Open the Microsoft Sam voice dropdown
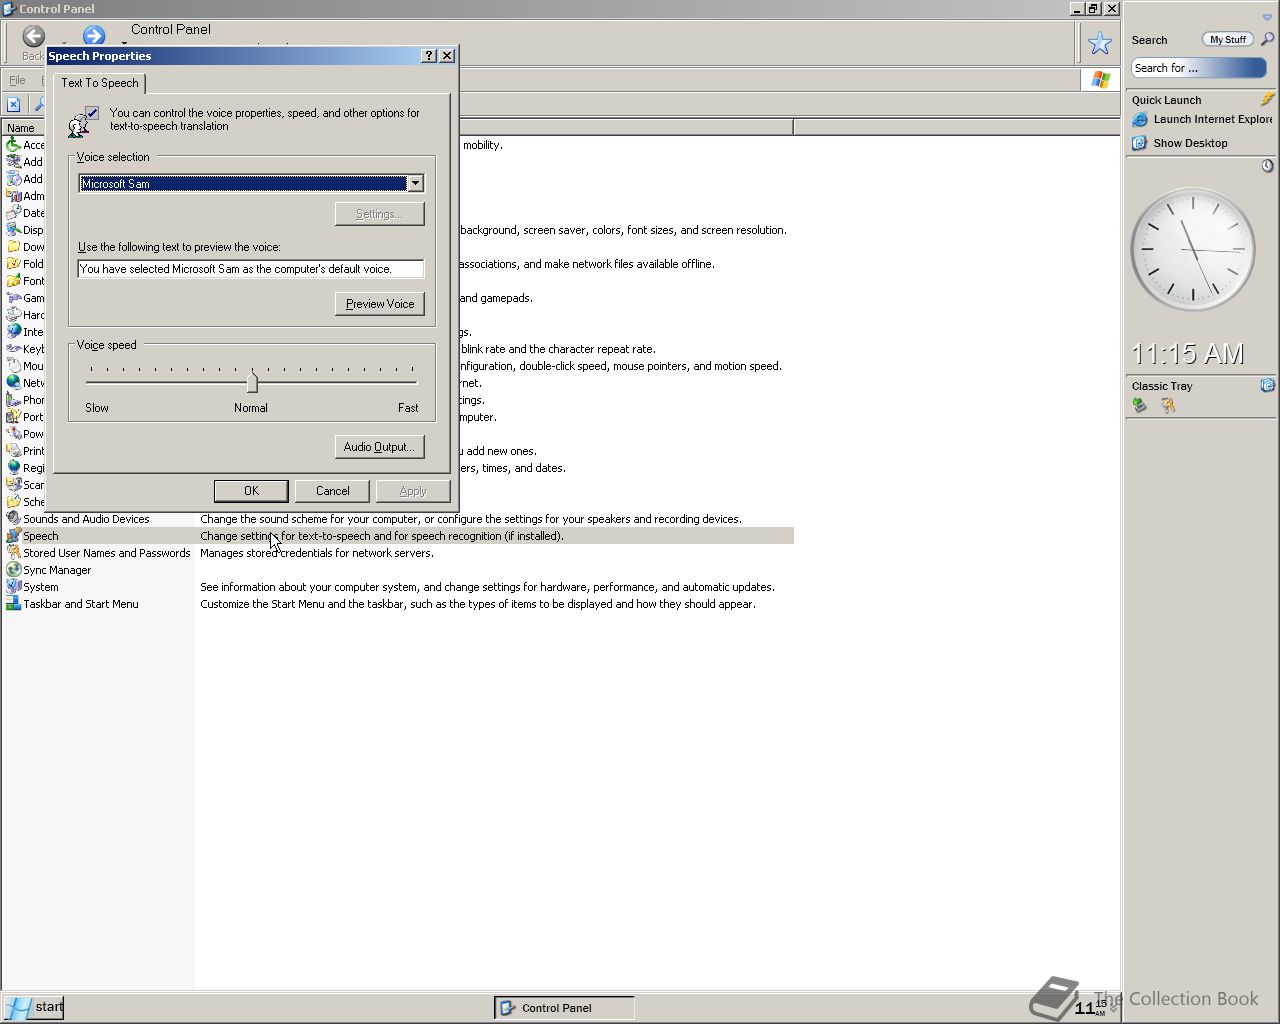The width and height of the screenshot is (1280, 1024). tap(415, 183)
